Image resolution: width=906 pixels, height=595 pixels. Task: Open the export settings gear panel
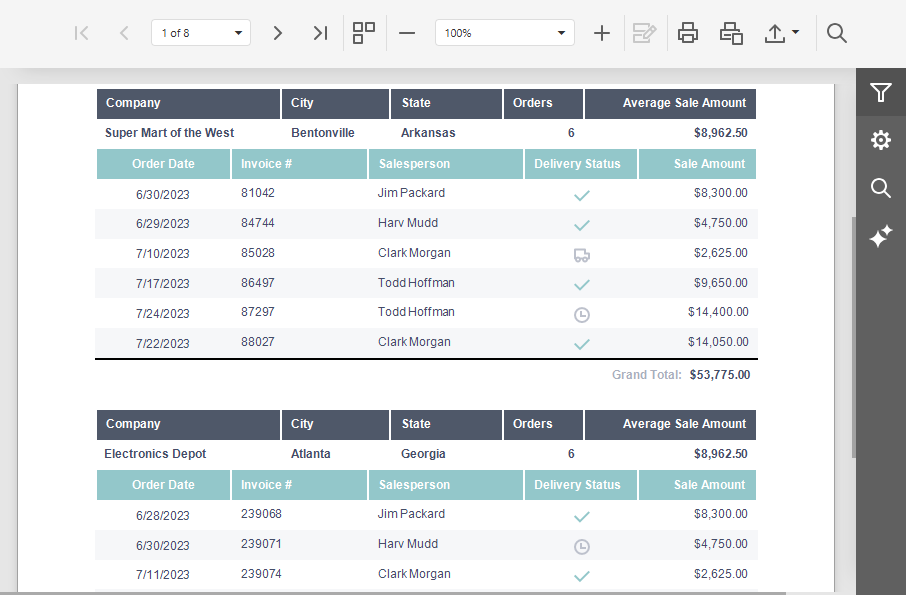pyautogui.click(x=881, y=140)
